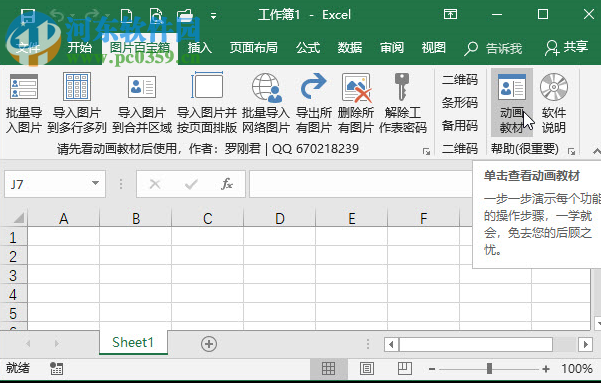Click print preview icon in quick access toolbar

(x=156, y=16)
